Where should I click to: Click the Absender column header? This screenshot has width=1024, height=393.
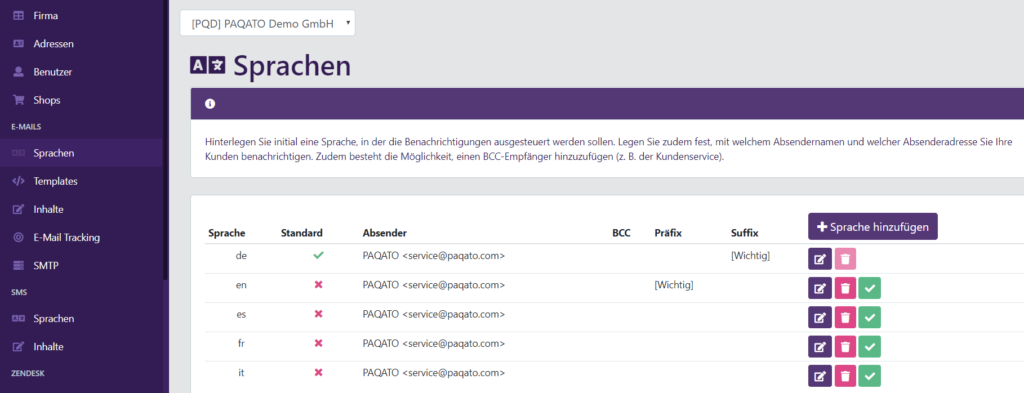click(385, 233)
